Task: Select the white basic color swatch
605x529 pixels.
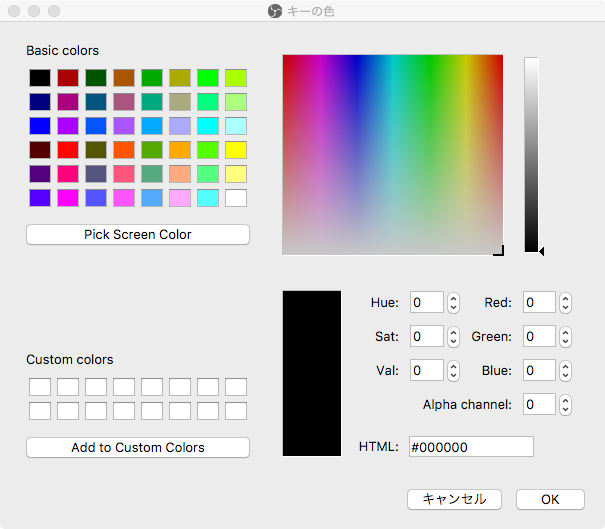Action: (x=236, y=198)
